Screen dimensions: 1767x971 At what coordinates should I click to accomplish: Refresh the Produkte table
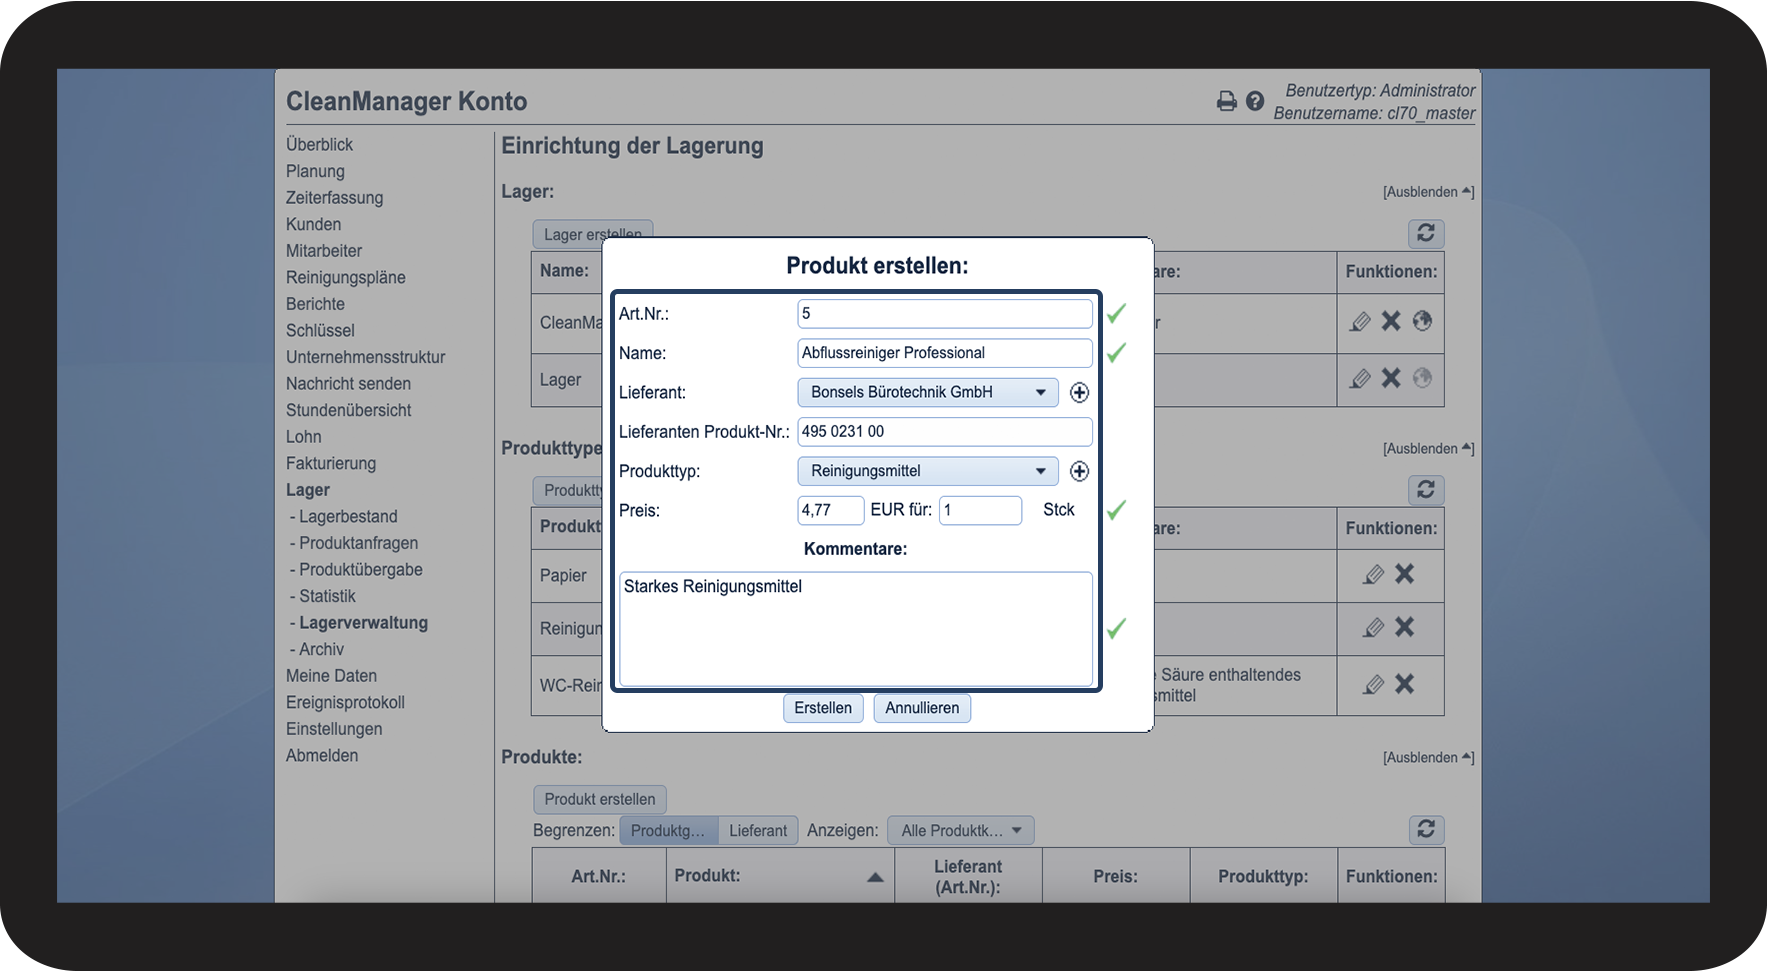tap(1426, 829)
